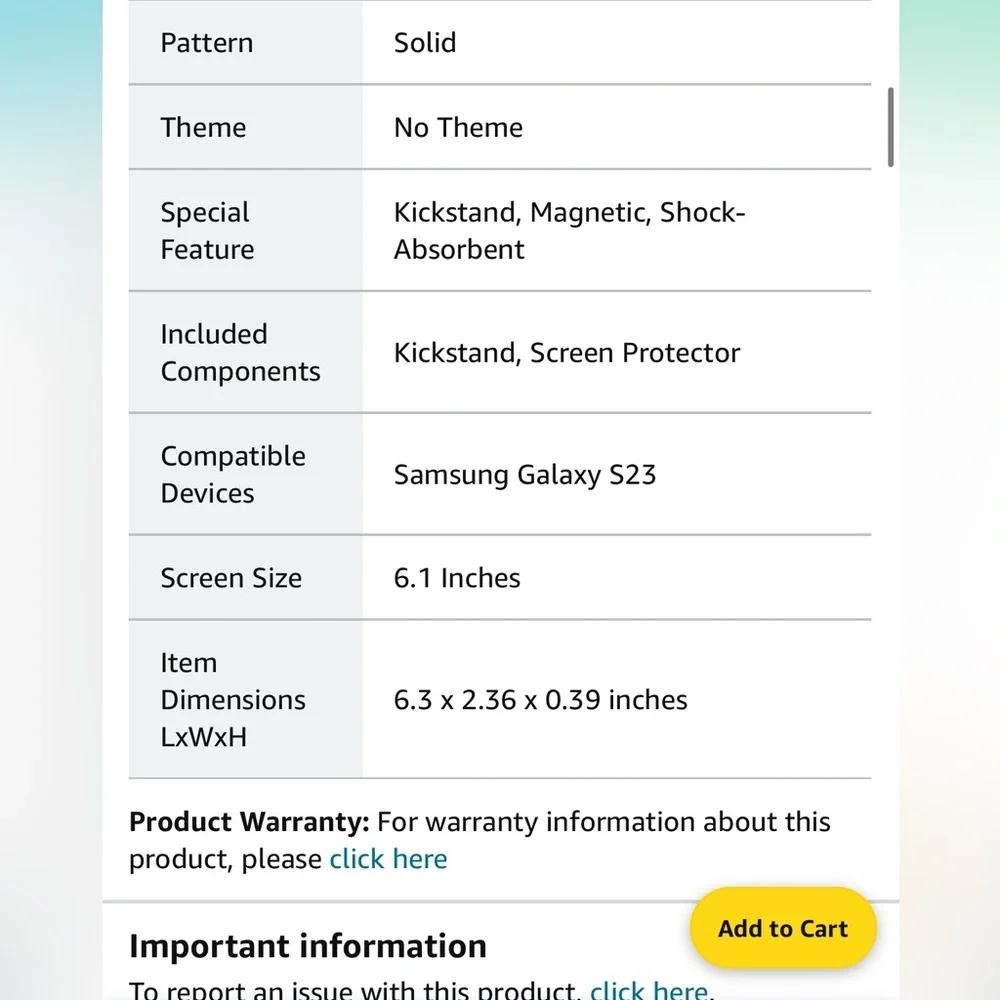Click the yellow Add to Cart button
This screenshot has height=1000, width=1000.
tap(783, 928)
